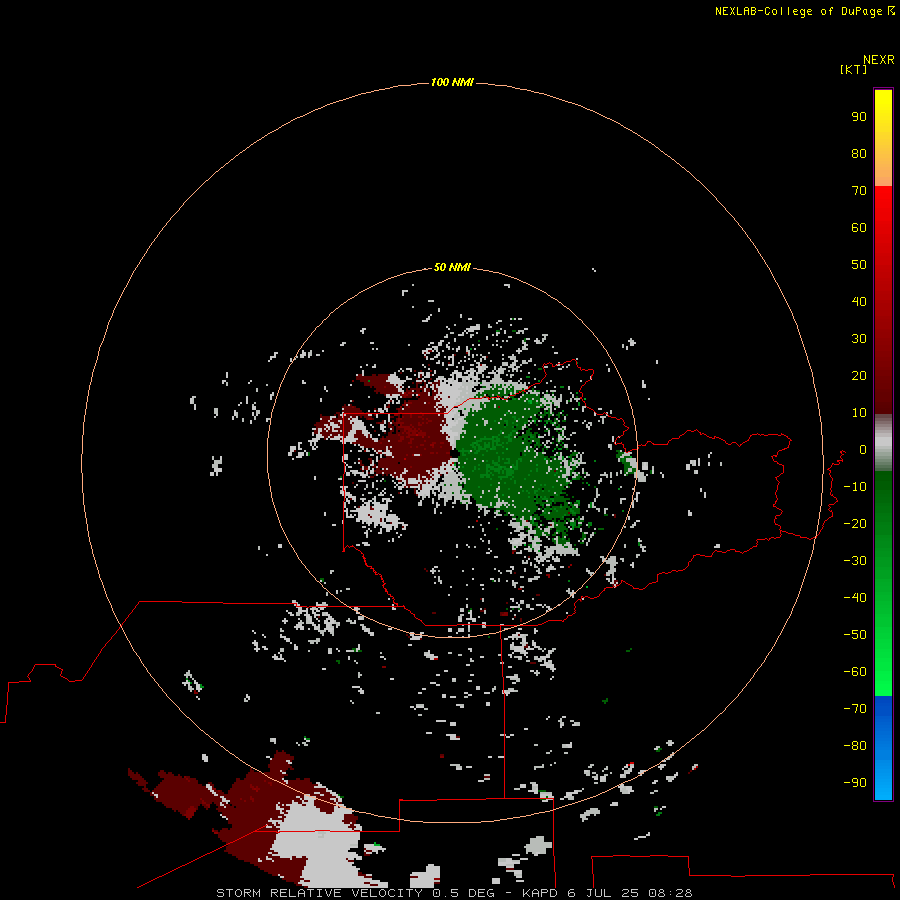Click the 20 value on color scale
The width and height of the screenshot is (900, 900).
tap(859, 376)
